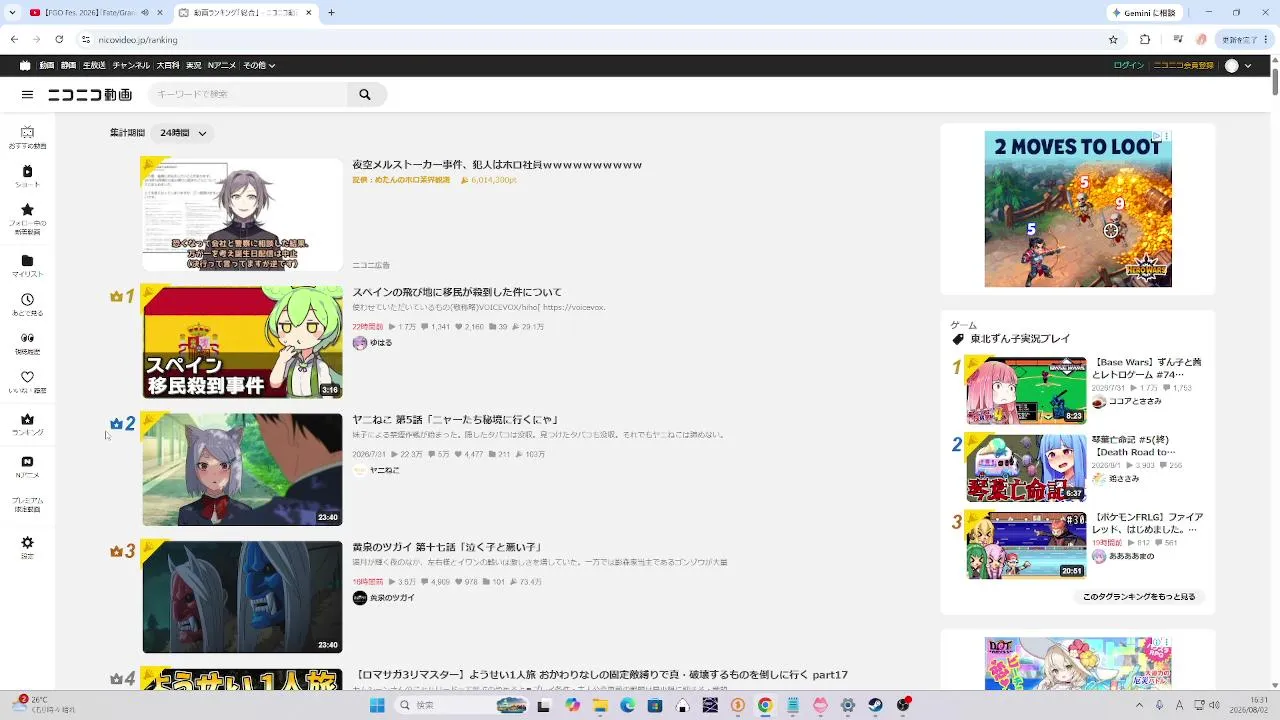Go back with the browser back arrow
Image resolution: width=1280 pixels, height=720 pixels.
click(14, 40)
